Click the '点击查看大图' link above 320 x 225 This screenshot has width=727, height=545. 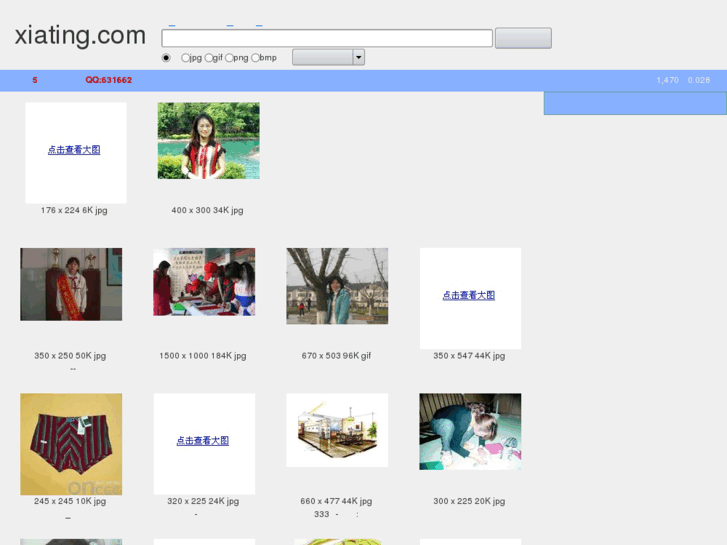pos(203,441)
